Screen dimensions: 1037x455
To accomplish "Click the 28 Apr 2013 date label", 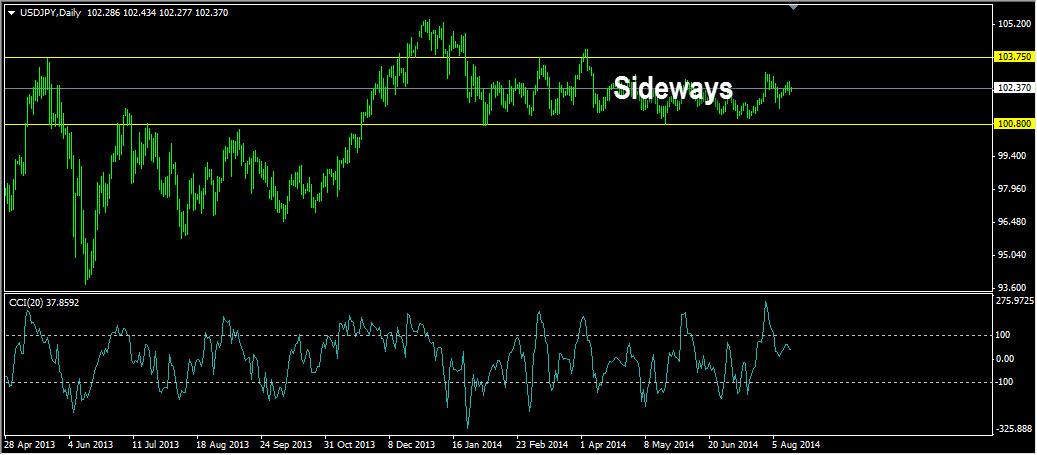I will pyautogui.click(x=30, y=445).
